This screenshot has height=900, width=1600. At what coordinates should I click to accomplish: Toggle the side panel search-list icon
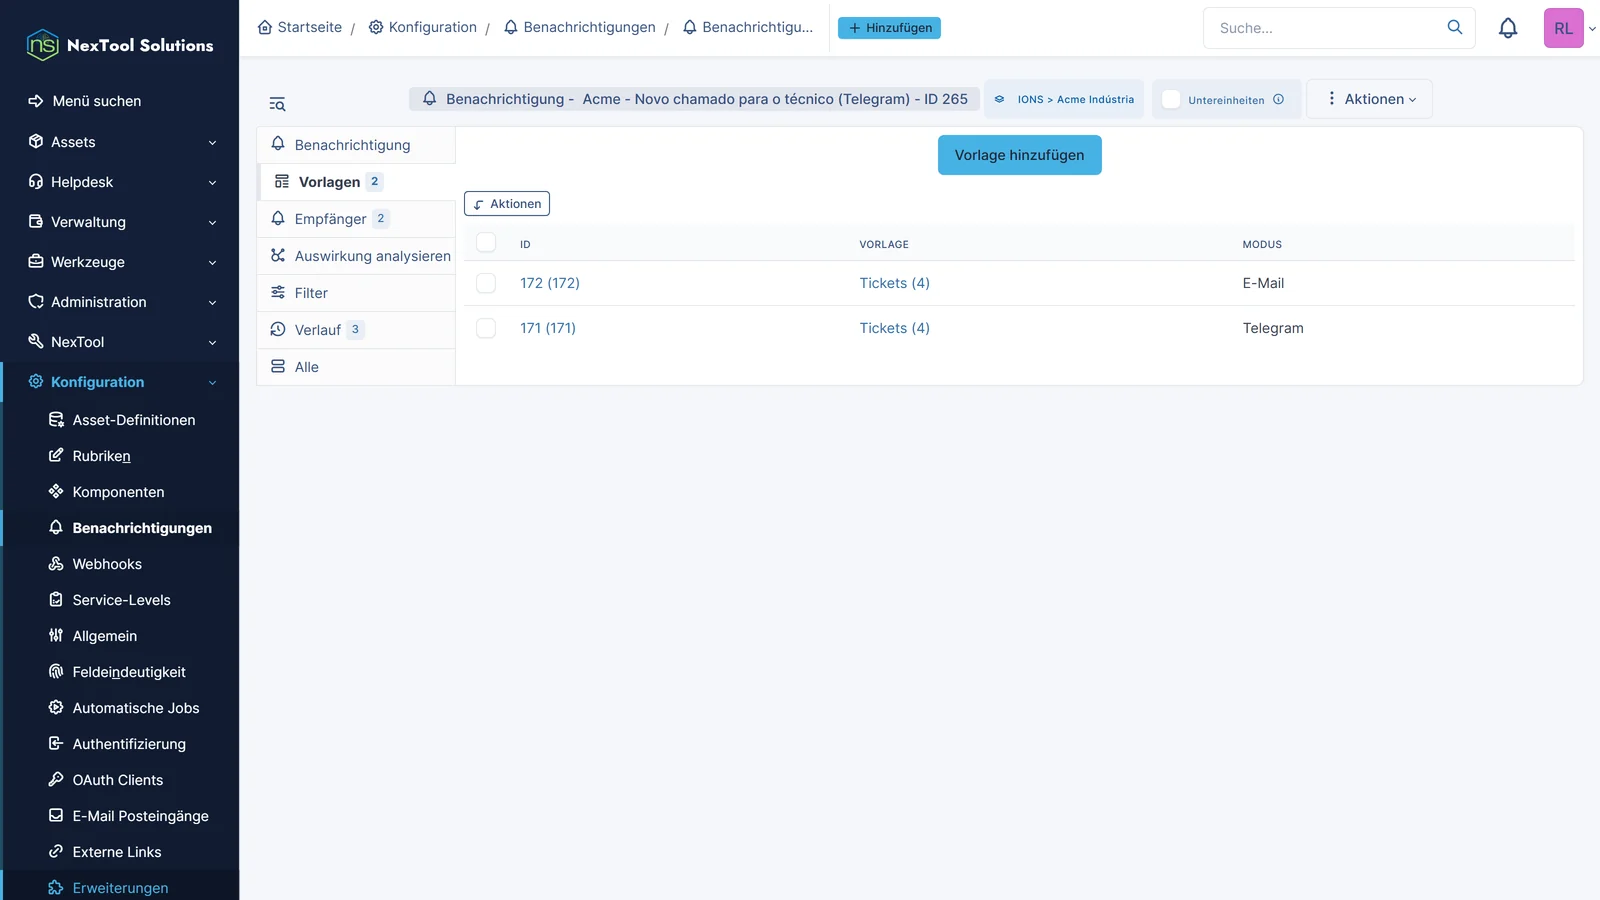coord(277,104)
